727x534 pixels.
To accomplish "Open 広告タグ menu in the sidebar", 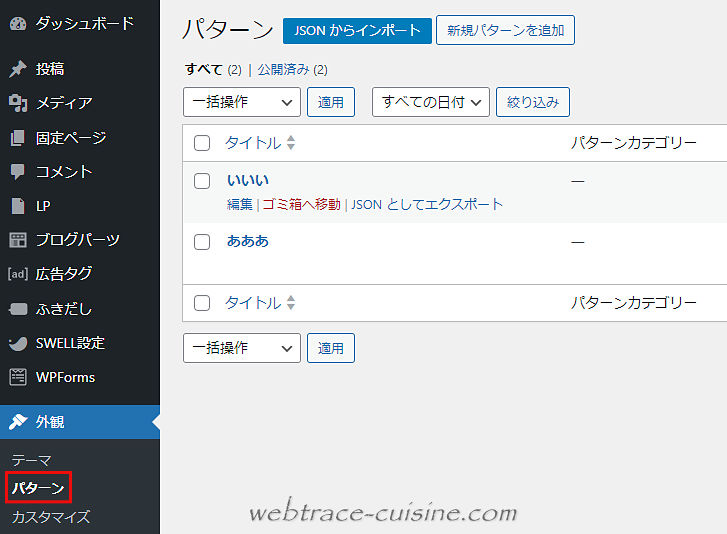I will (x=64, y=274).
